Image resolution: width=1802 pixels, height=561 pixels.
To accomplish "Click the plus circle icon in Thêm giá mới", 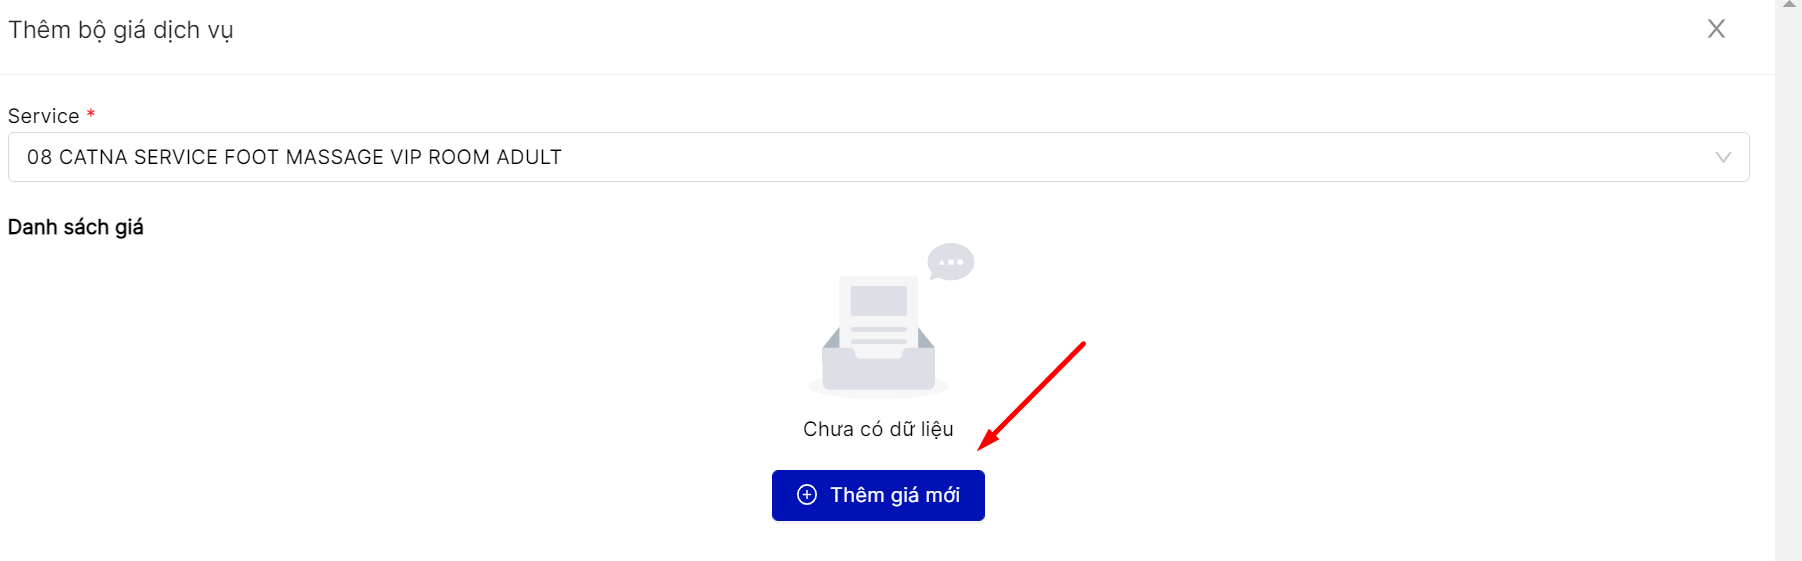I will pos(807,495).
